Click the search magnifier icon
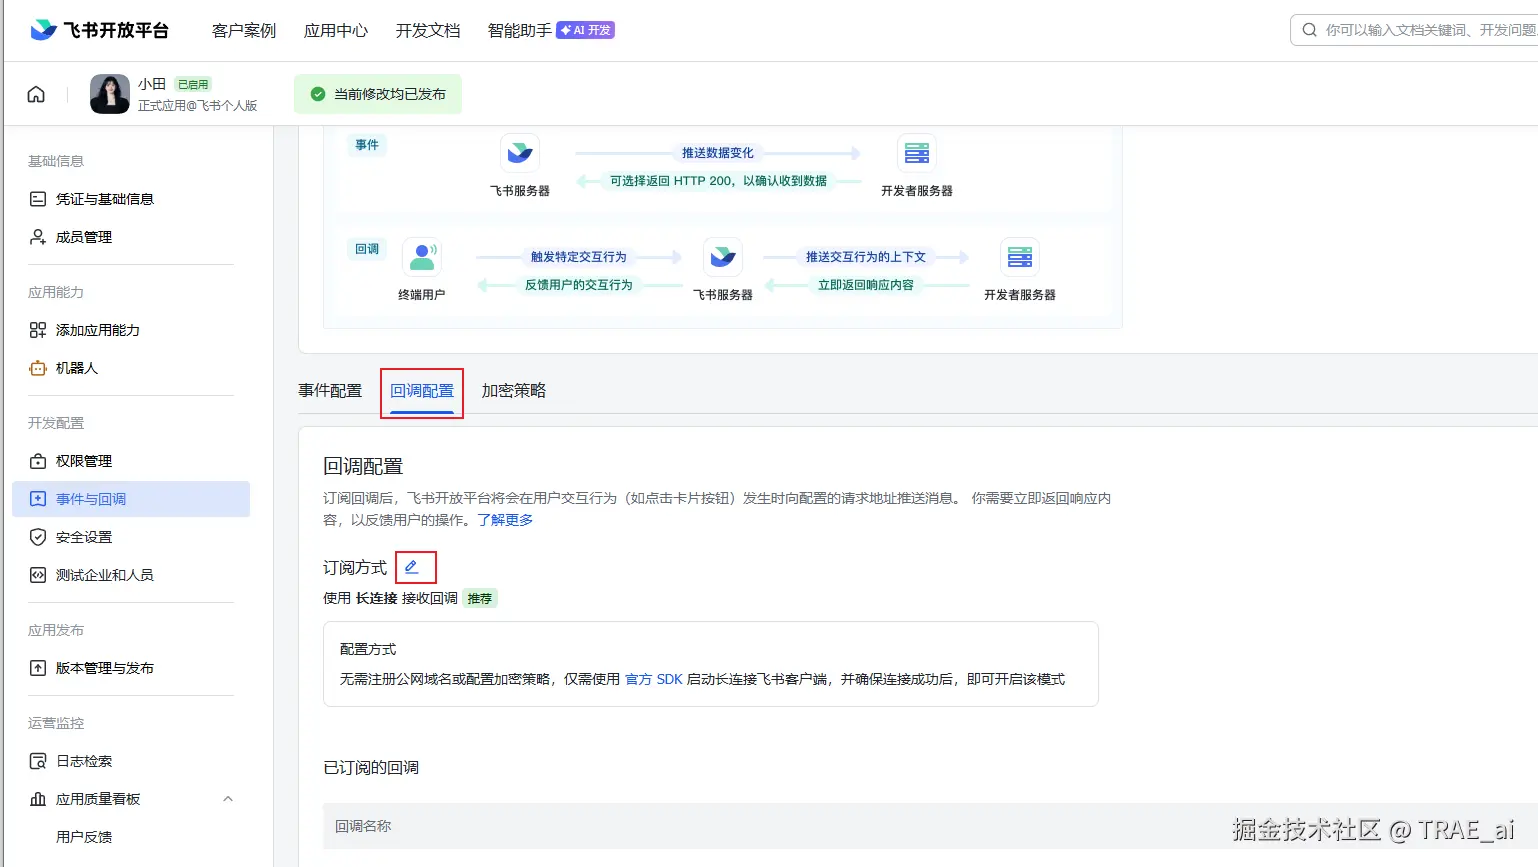Image resolution: width=1538 pixels, height=867 pixels. tap(1309, 30)
